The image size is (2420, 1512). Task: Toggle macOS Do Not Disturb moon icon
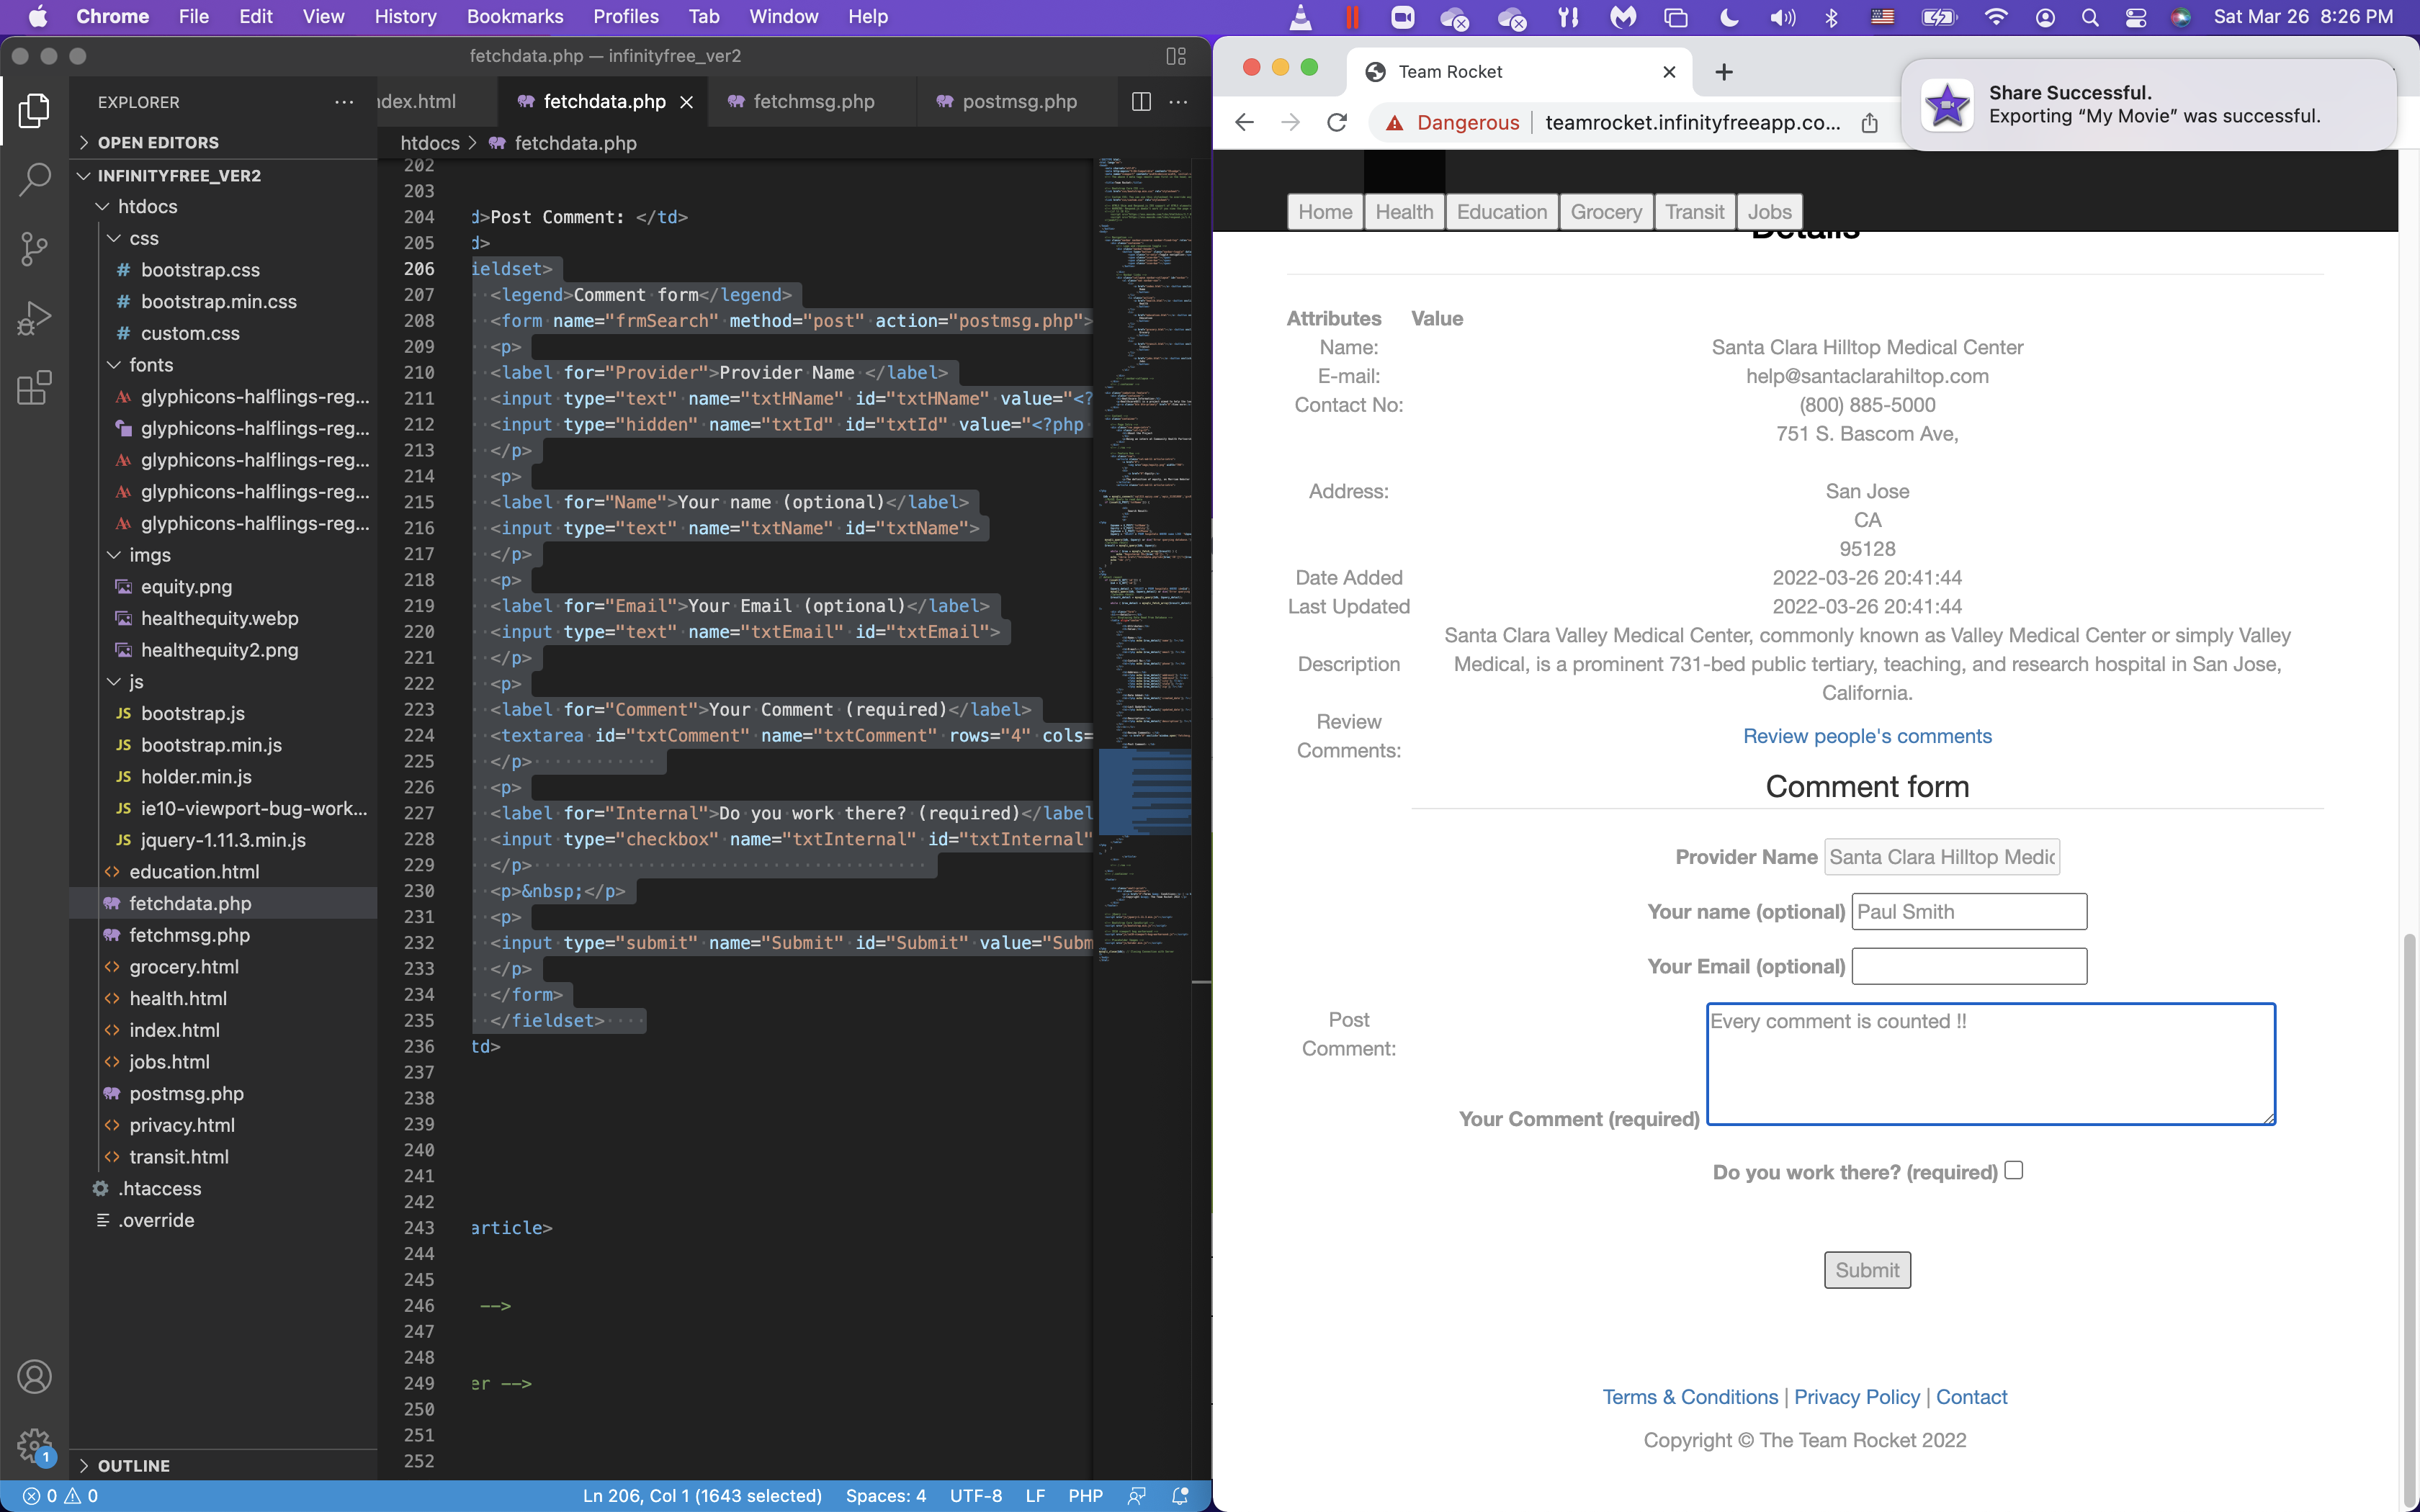point(1729,17)
